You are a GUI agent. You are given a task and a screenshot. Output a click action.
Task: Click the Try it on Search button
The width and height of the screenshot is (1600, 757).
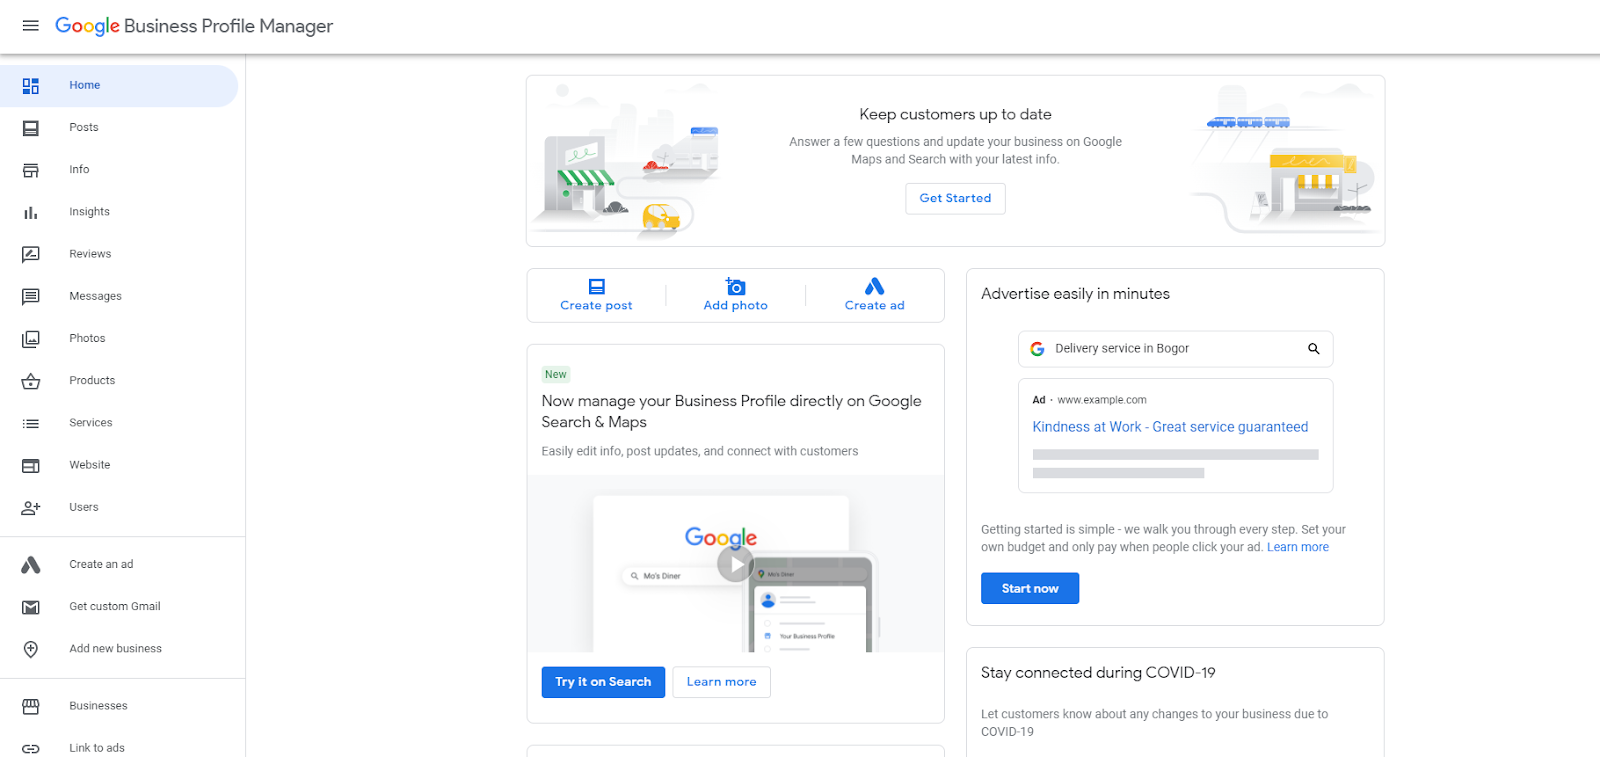click(603, 682)
